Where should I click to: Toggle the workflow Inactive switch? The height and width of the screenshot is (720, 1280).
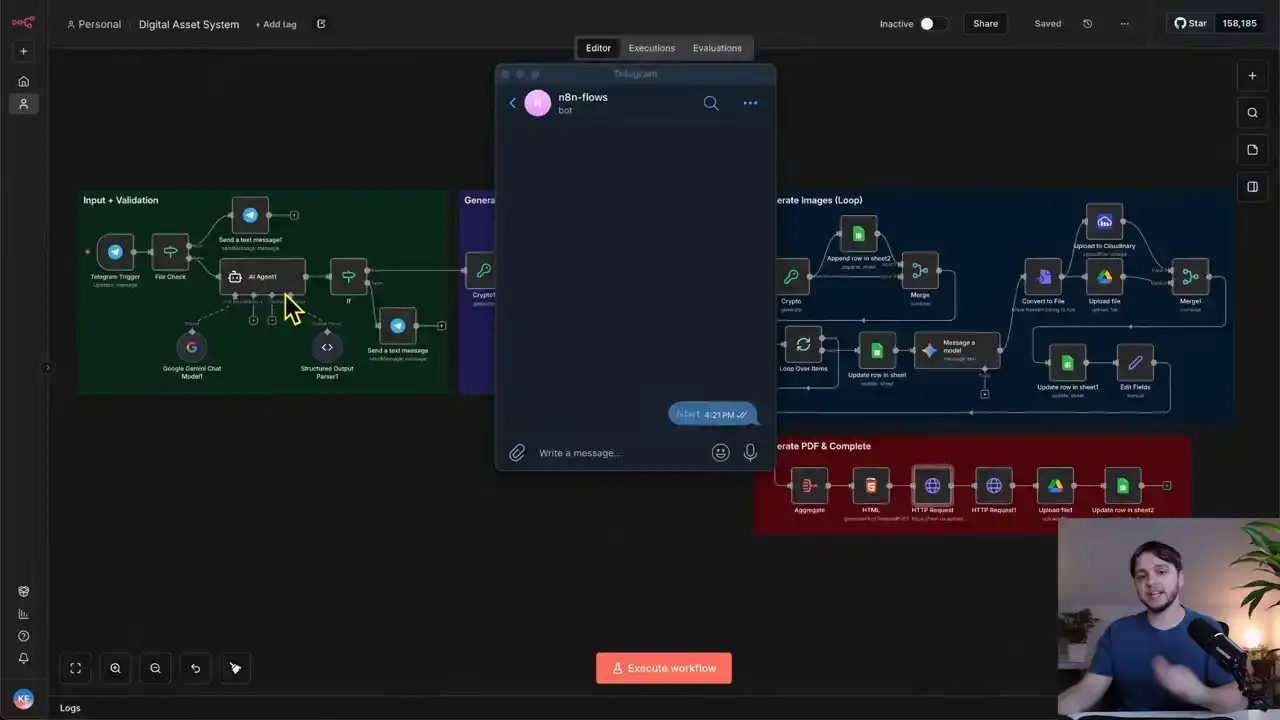pos(932,24)
